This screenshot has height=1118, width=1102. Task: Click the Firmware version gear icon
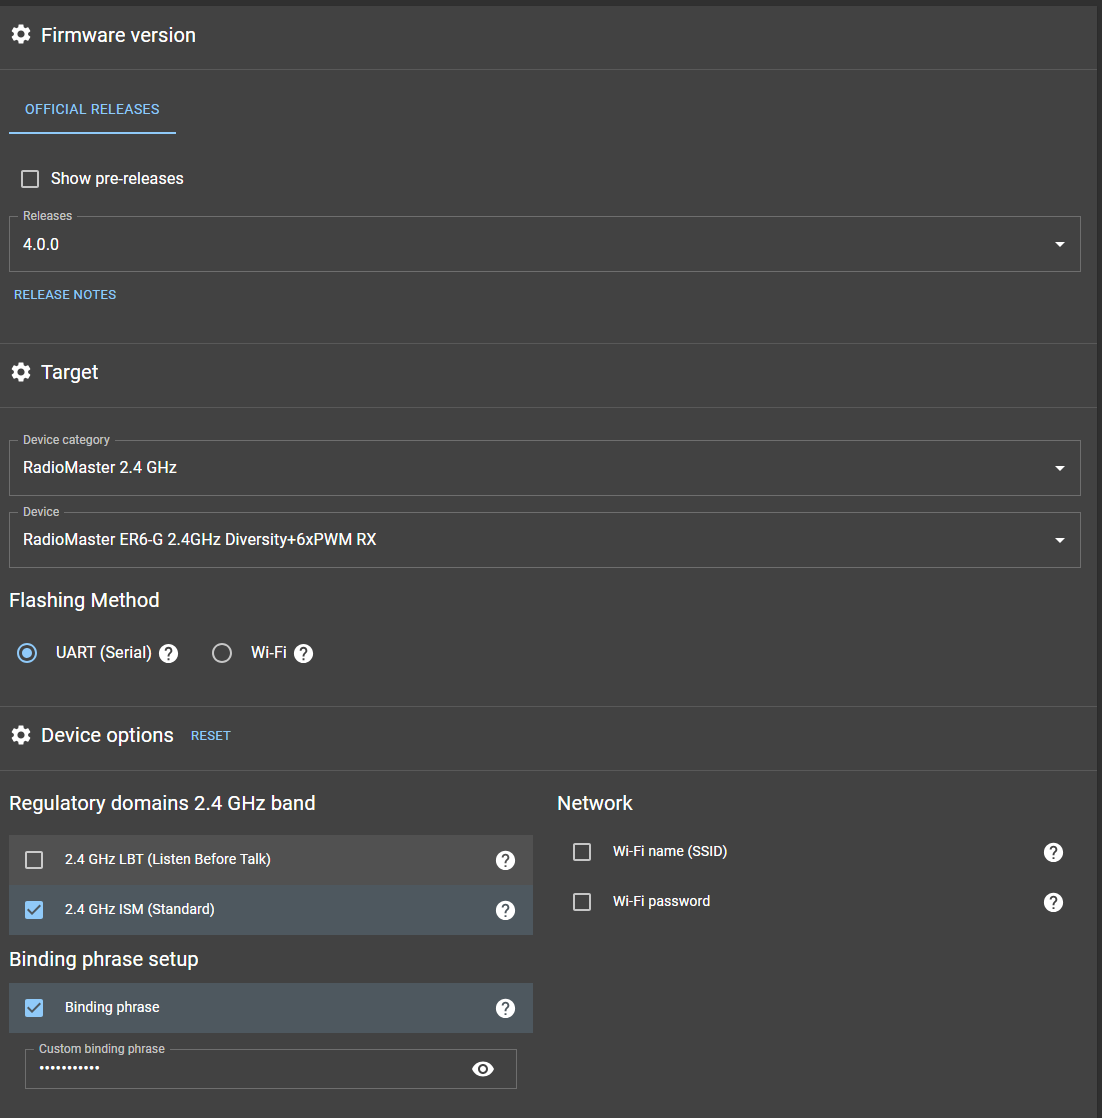point(21,34)
